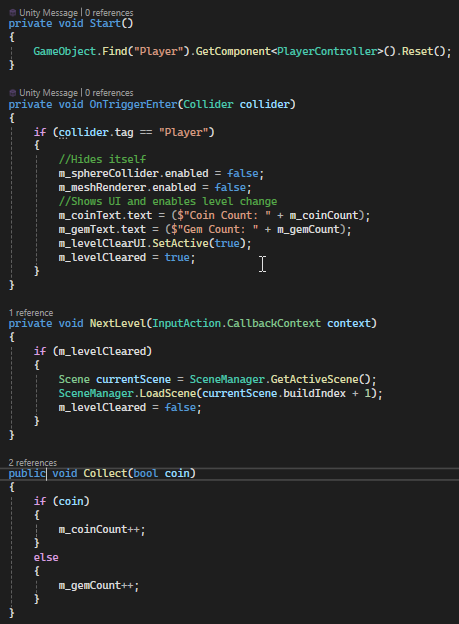Click the m_gemCount++ statement
Image resolution: width=459 pixels, height=624 pixels.
point(99,585)
